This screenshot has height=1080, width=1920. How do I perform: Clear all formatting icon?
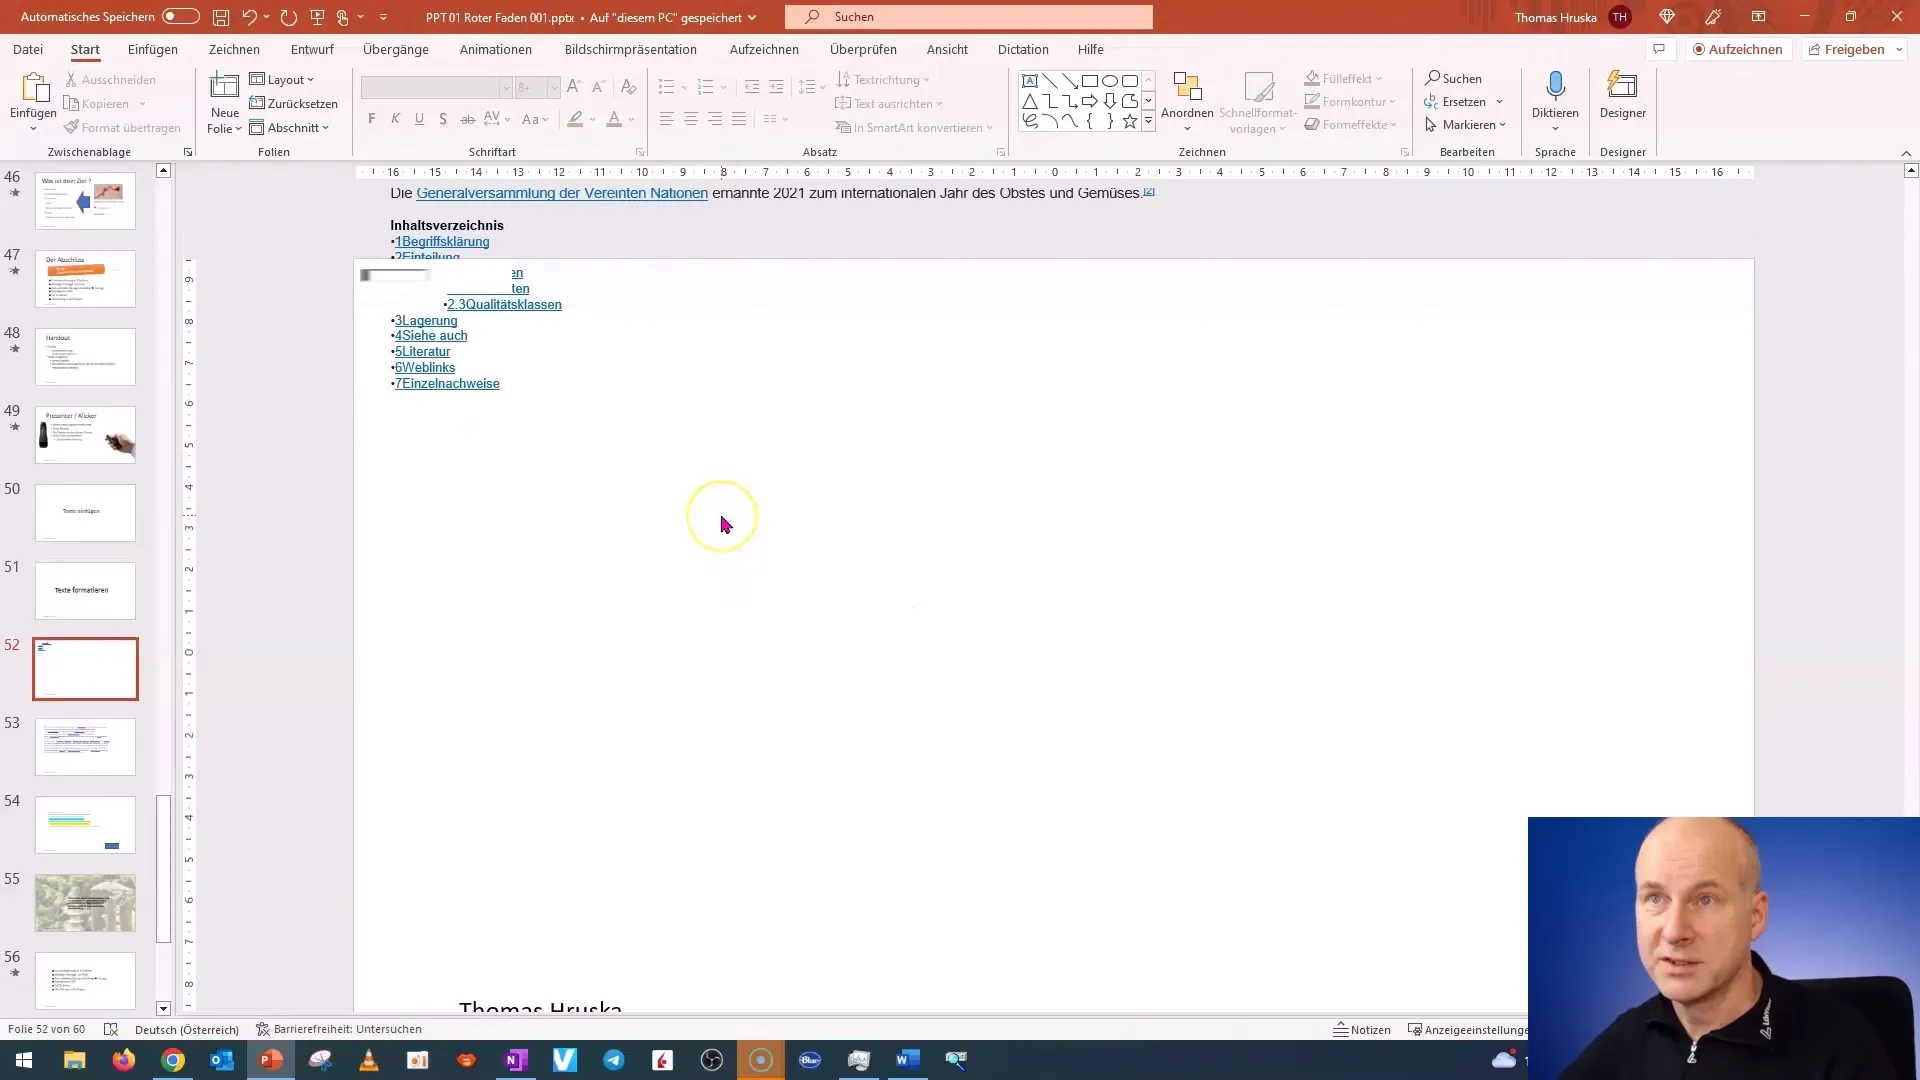(x=629, y=87)
